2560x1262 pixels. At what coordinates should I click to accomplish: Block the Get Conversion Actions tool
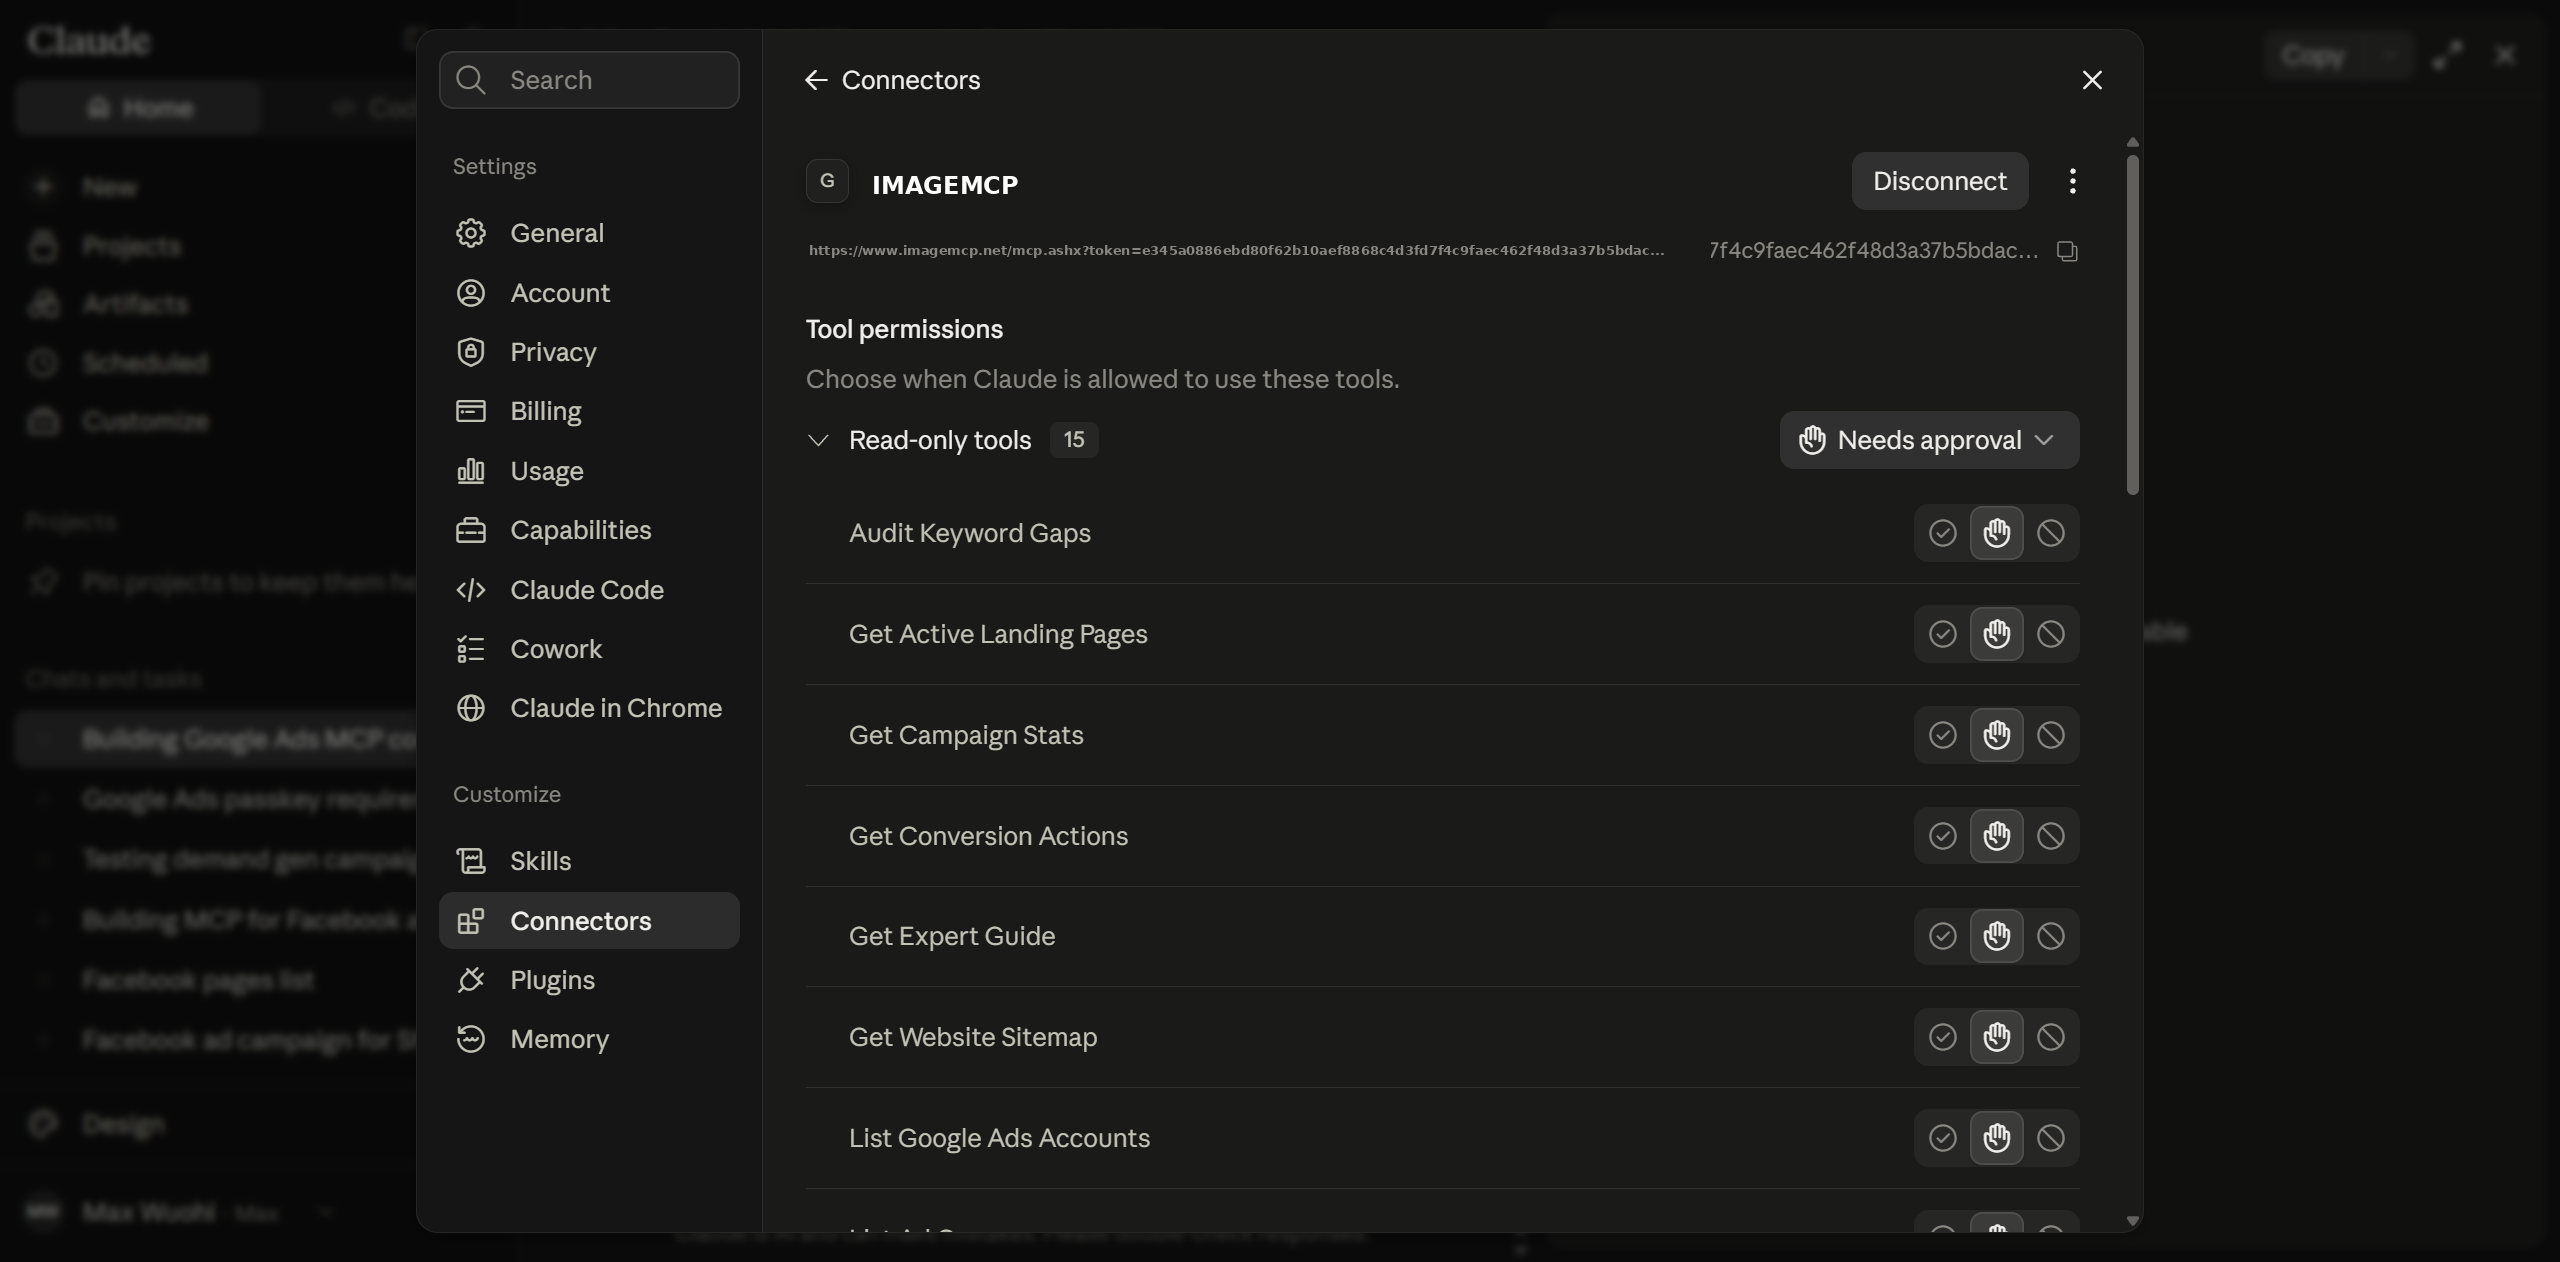pos(2051,836)
